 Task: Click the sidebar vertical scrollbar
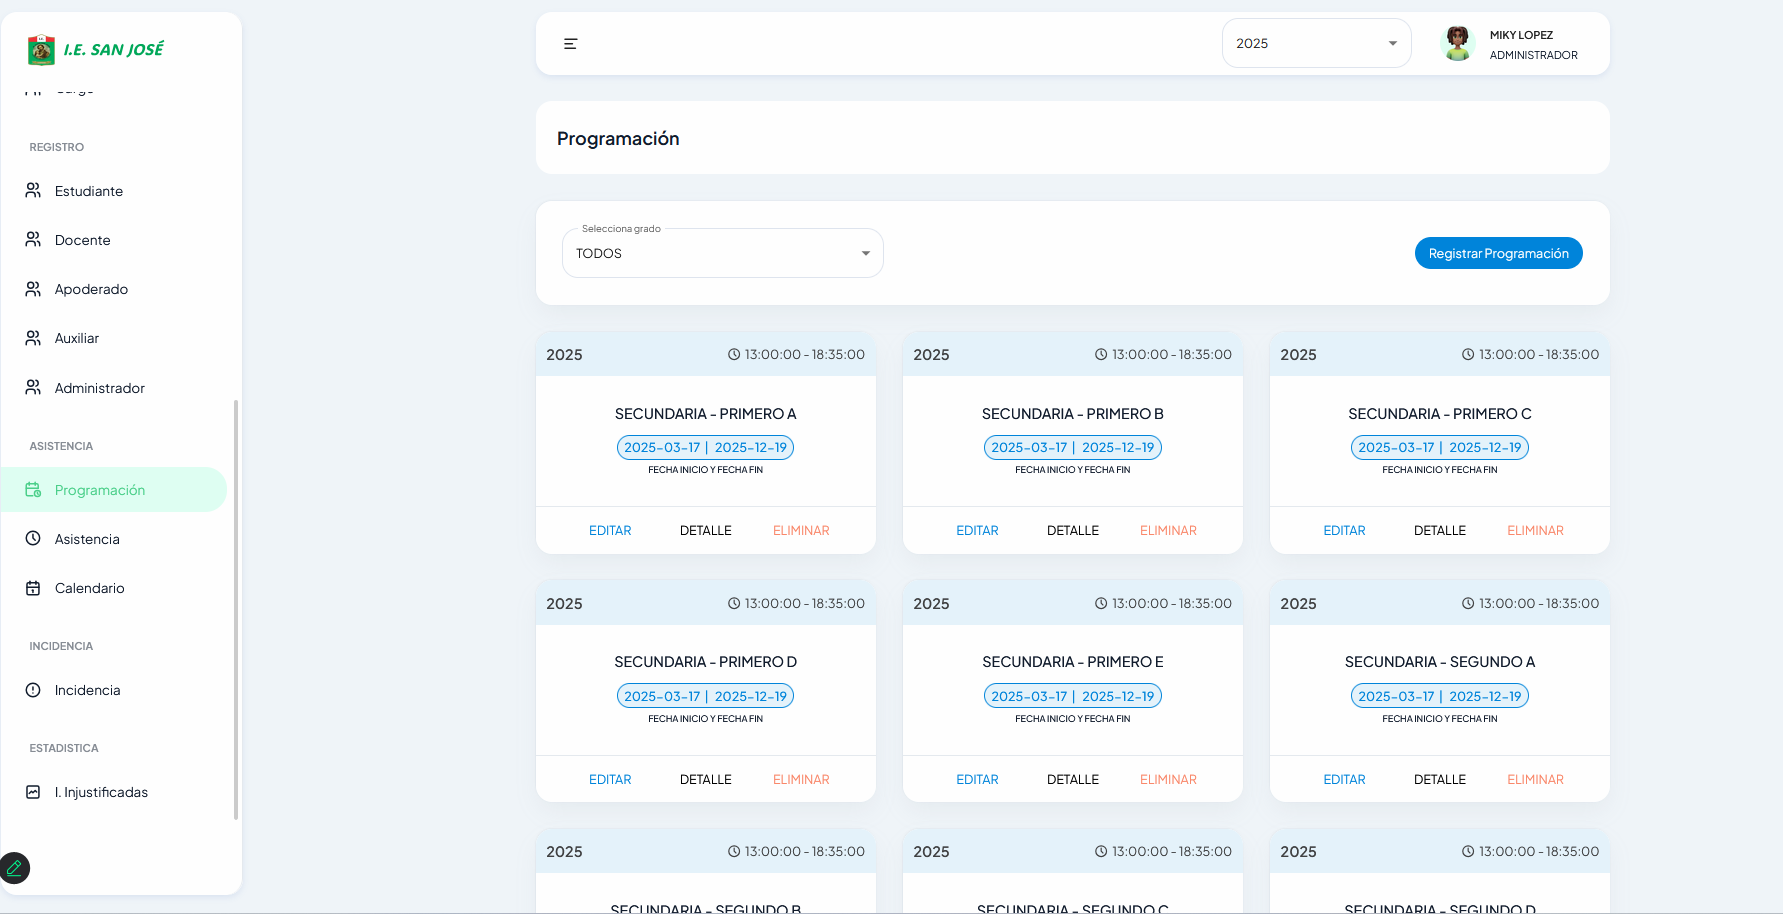pos(236,608)
